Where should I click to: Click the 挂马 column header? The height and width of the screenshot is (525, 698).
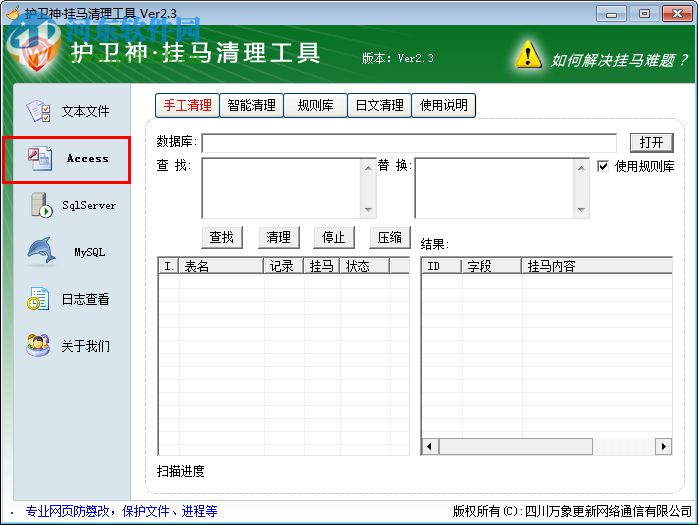(322, 266)
